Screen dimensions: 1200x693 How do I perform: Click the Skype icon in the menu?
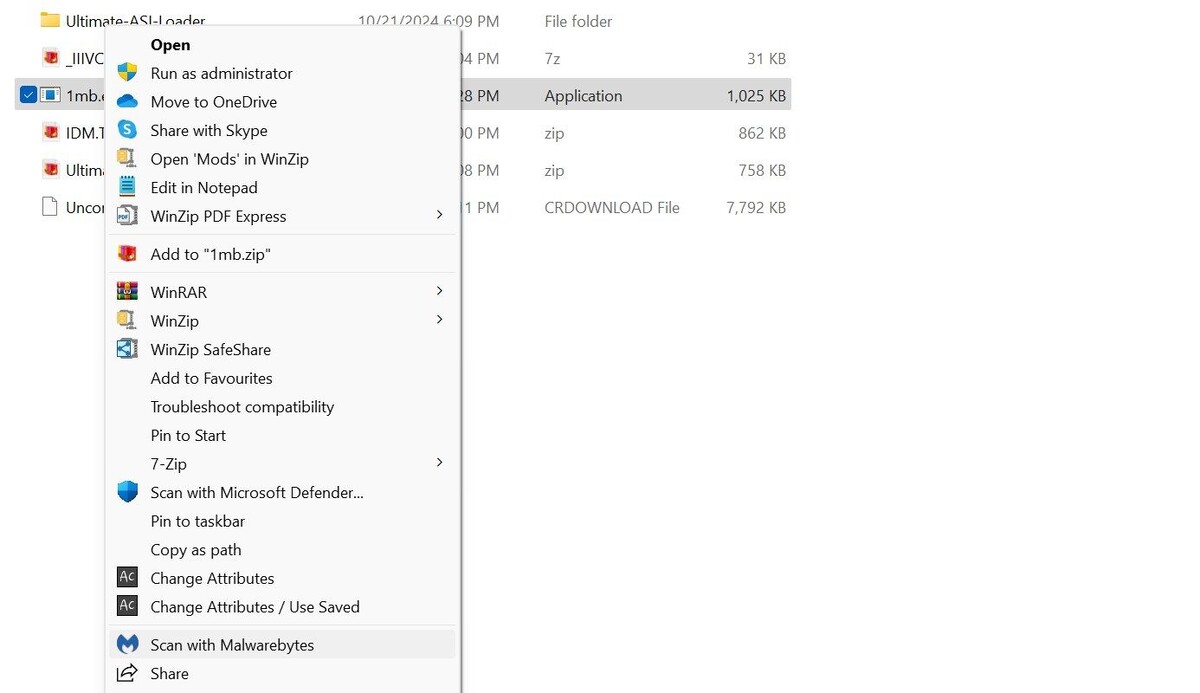pos(127,130)
